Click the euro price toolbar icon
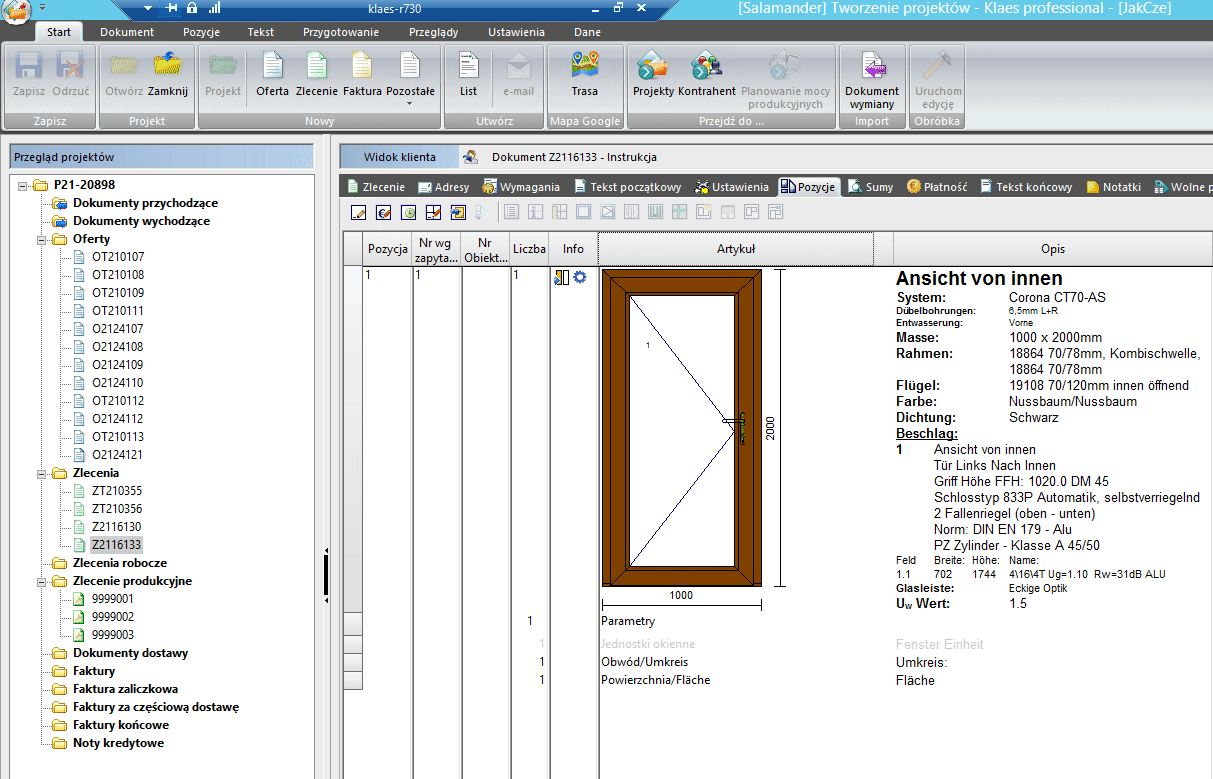 pyautogui.click(x=383, y=212)
